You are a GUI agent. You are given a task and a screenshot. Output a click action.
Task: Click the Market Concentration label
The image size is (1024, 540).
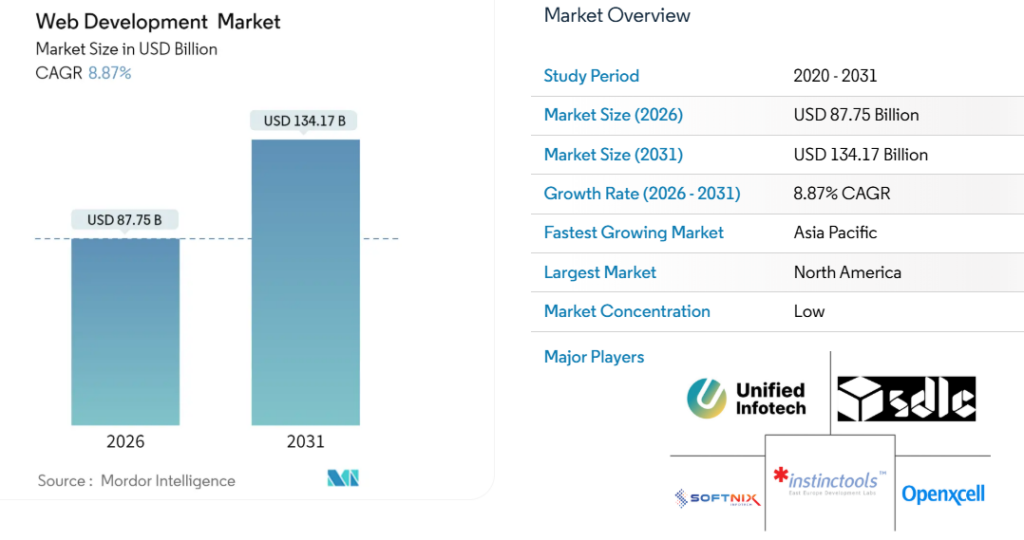(x=627, y=311)
